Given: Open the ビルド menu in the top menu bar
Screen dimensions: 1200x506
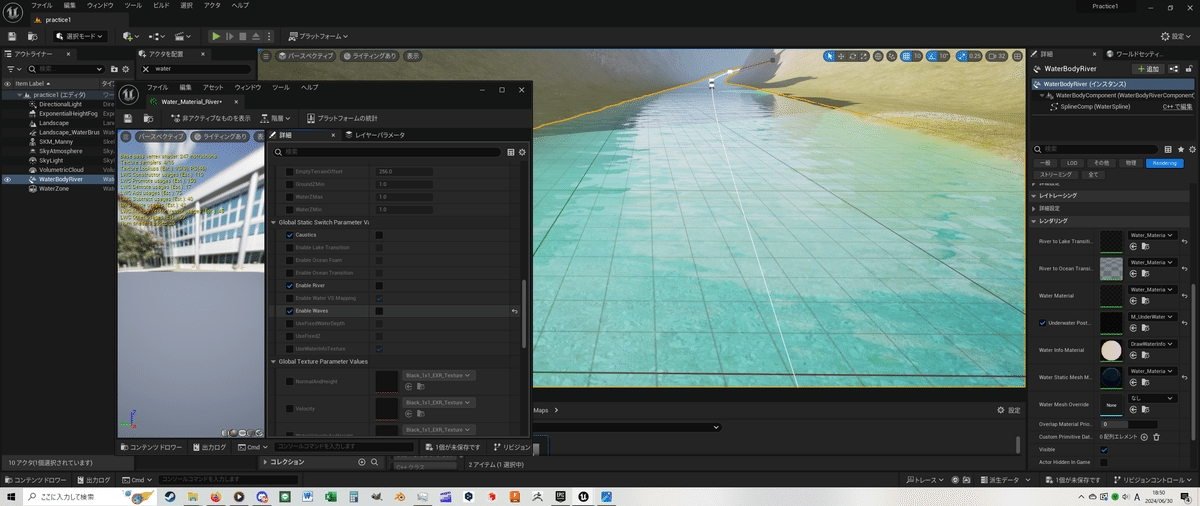Looking at the screenshot, I should [x=160, y=5].
